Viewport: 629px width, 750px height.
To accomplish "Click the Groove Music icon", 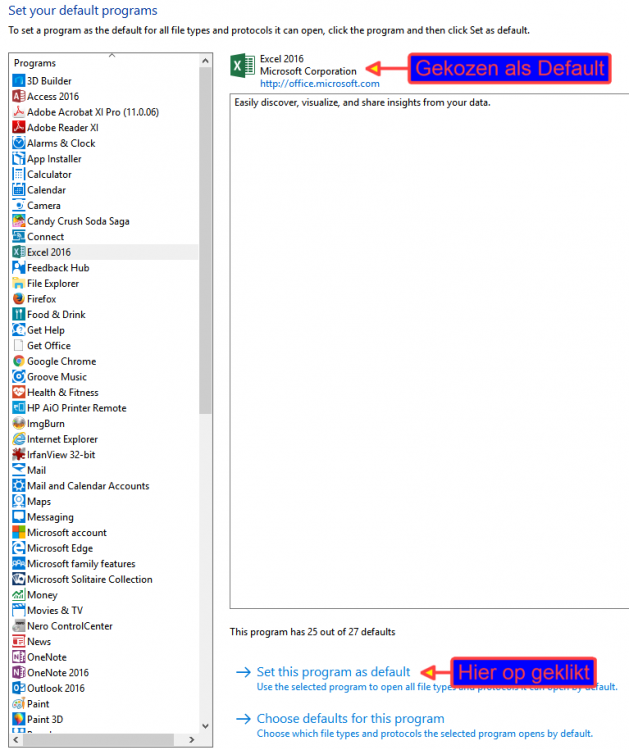I will [19, 376].
